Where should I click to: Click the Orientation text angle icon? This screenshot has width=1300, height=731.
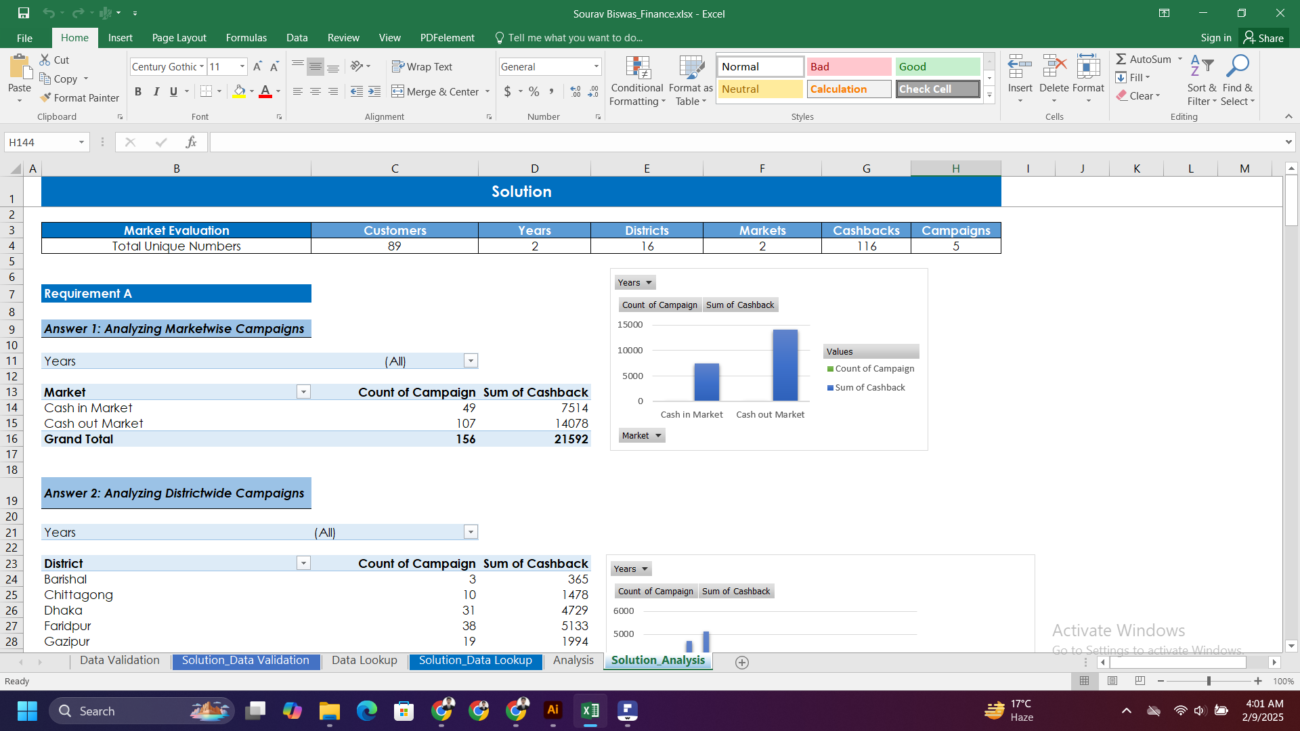tap(358, 67)
